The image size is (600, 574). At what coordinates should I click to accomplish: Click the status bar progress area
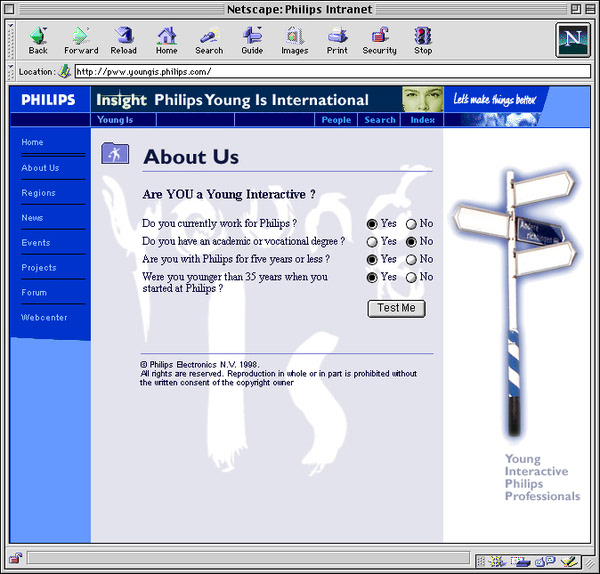click(248, 558)
